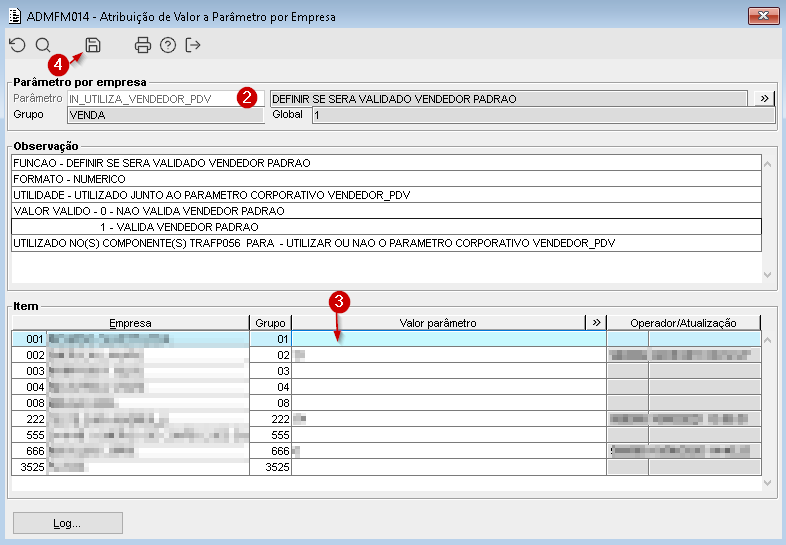Screen dimensions: 786x545
Task: Select the 1 - VALIDA VENDEDOR PADRAO line
Action: tap(386, 227)
